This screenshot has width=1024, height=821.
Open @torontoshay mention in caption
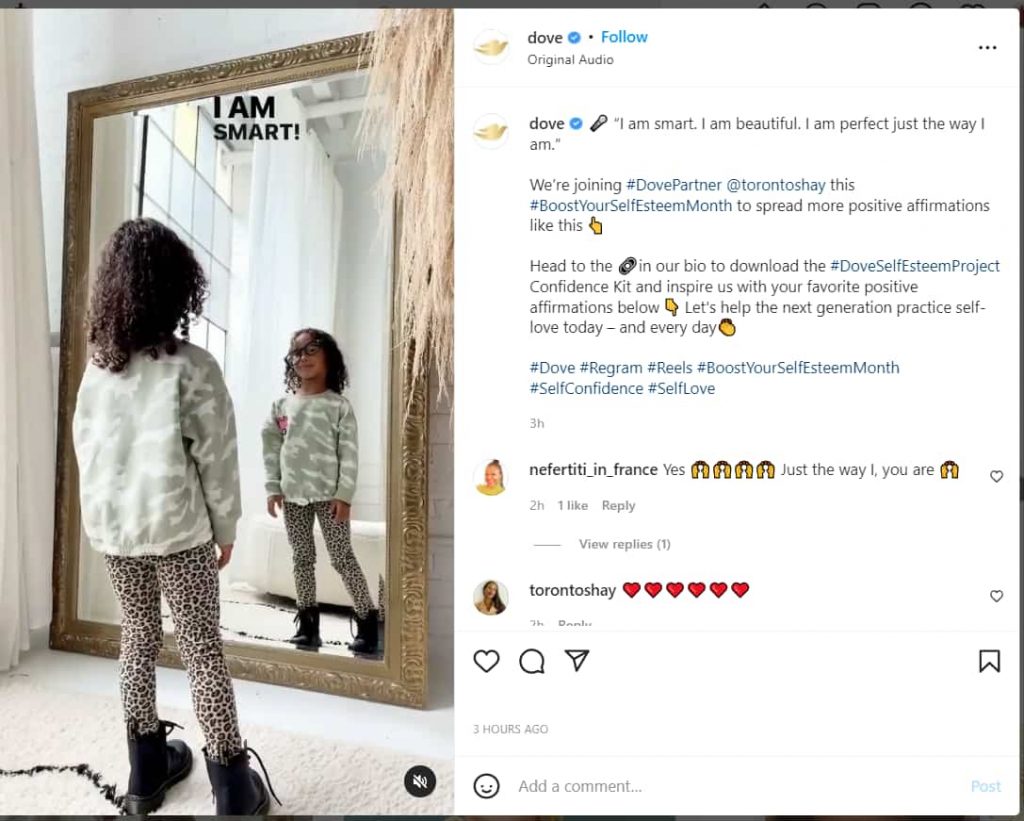click(x=776, y=185)
